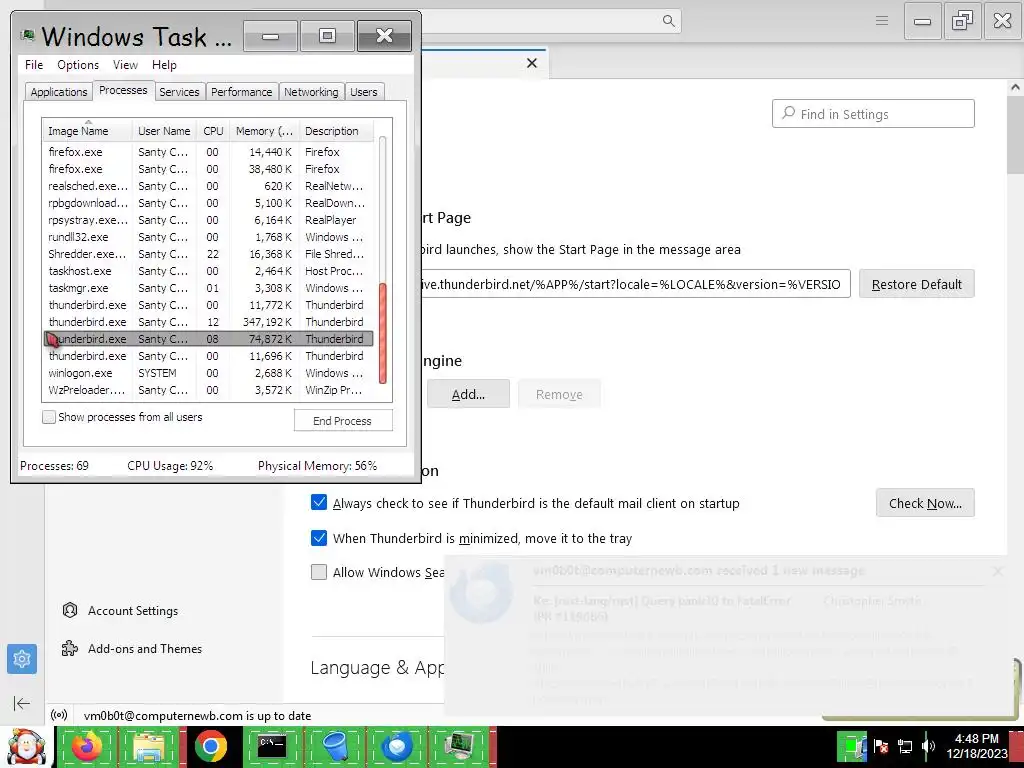The height and width of the screenshot is (768, 1024).
Task: Switch to the Services tab
Action: (x=179, y=92)
